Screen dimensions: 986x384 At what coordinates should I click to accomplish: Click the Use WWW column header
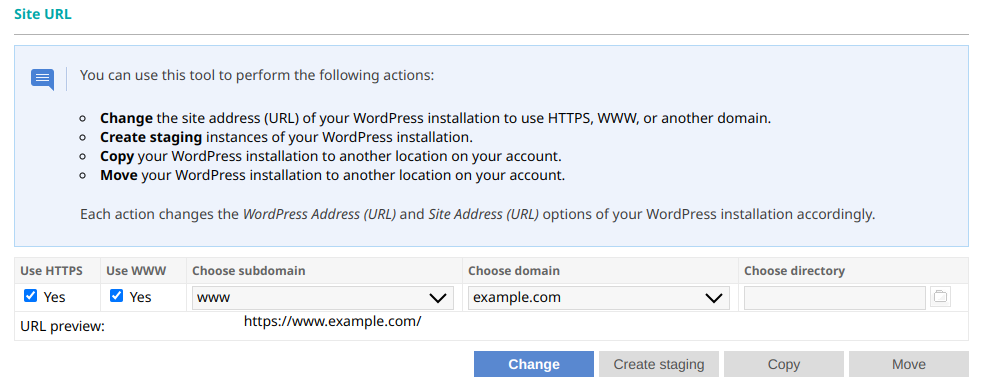pyautogui.click(x=136, y=271)
